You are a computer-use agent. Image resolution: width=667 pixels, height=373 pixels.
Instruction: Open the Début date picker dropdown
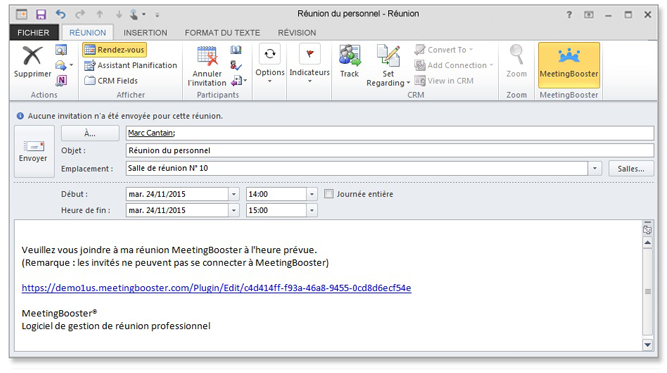(x=234, y=194)
